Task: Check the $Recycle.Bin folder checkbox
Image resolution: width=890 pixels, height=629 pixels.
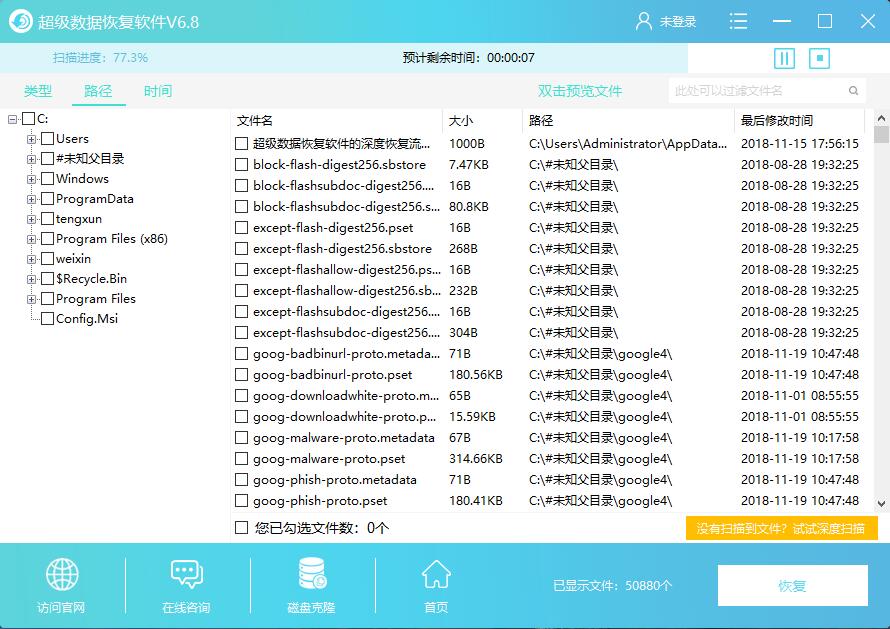Action: coord(48,279)
